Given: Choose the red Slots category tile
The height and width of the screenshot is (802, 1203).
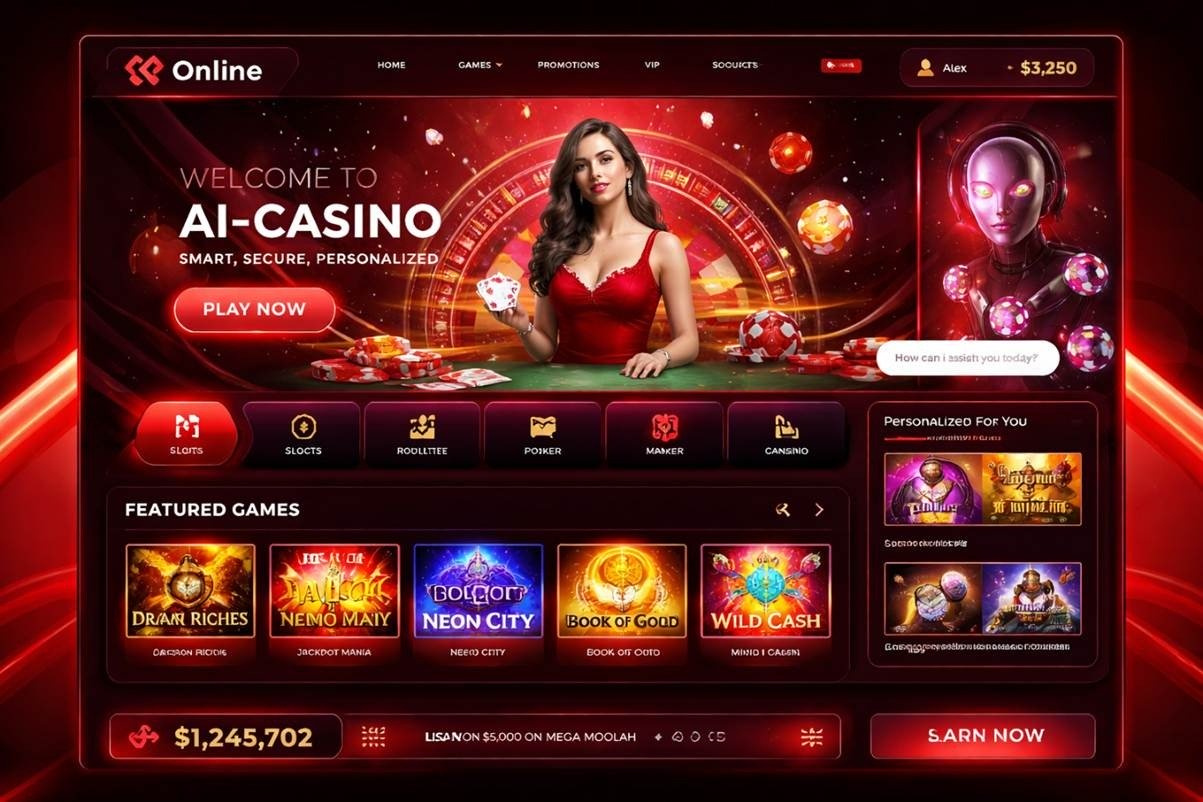Looking at the screenshot, I should 186,434.
